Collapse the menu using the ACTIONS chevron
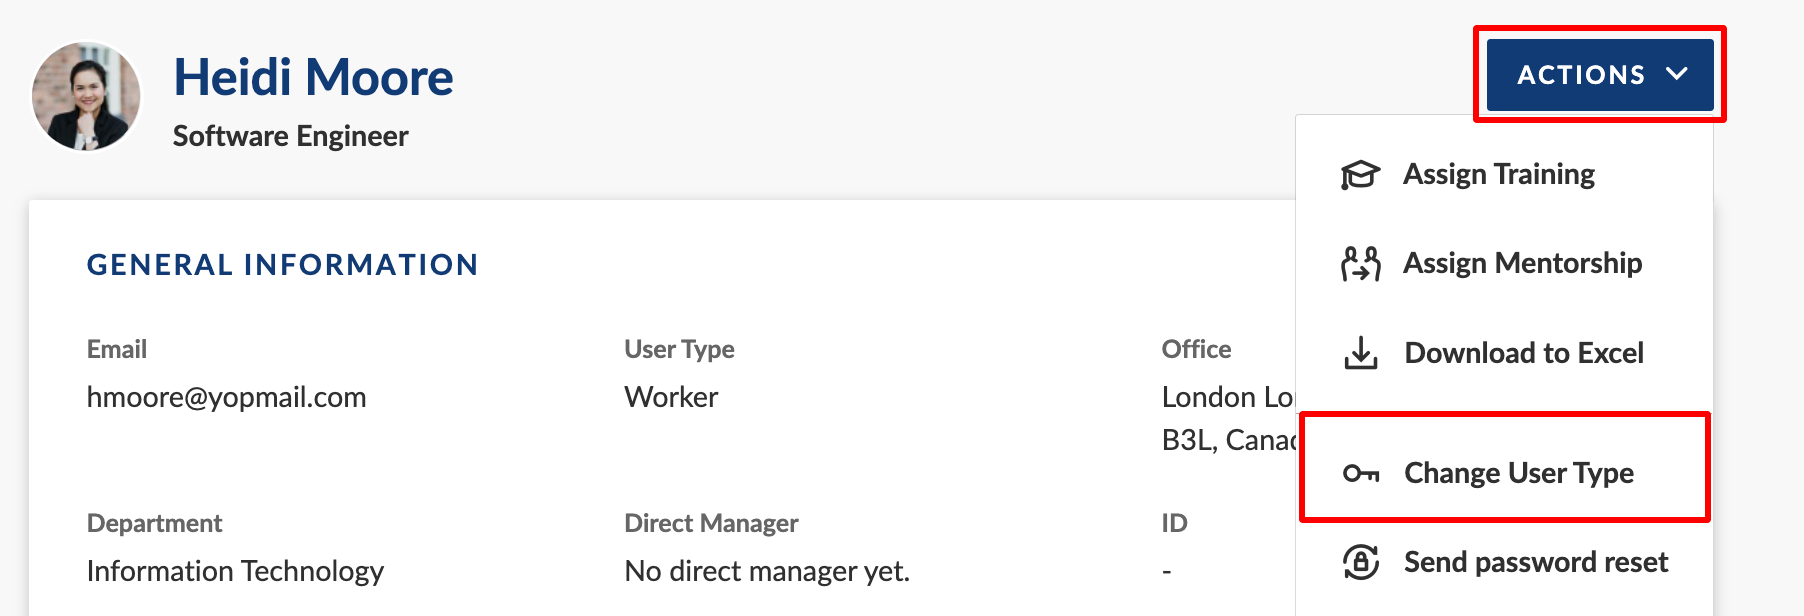Screen dimensions: 1804x616 [1677, 74]
